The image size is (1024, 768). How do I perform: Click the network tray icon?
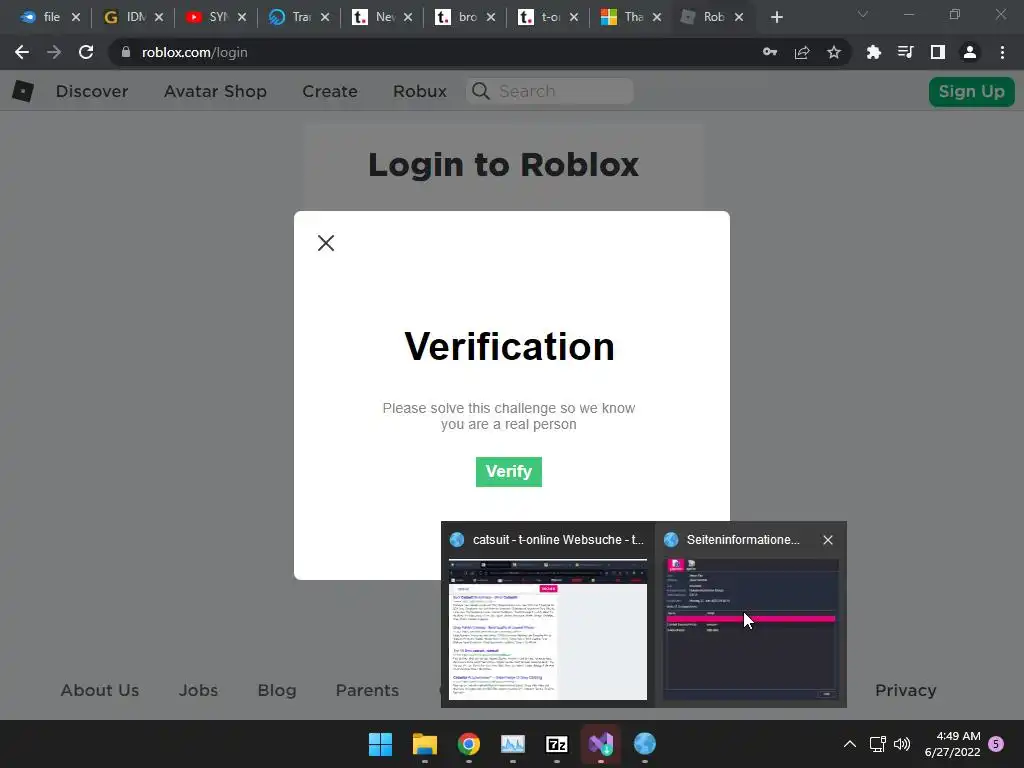point(877,744)
